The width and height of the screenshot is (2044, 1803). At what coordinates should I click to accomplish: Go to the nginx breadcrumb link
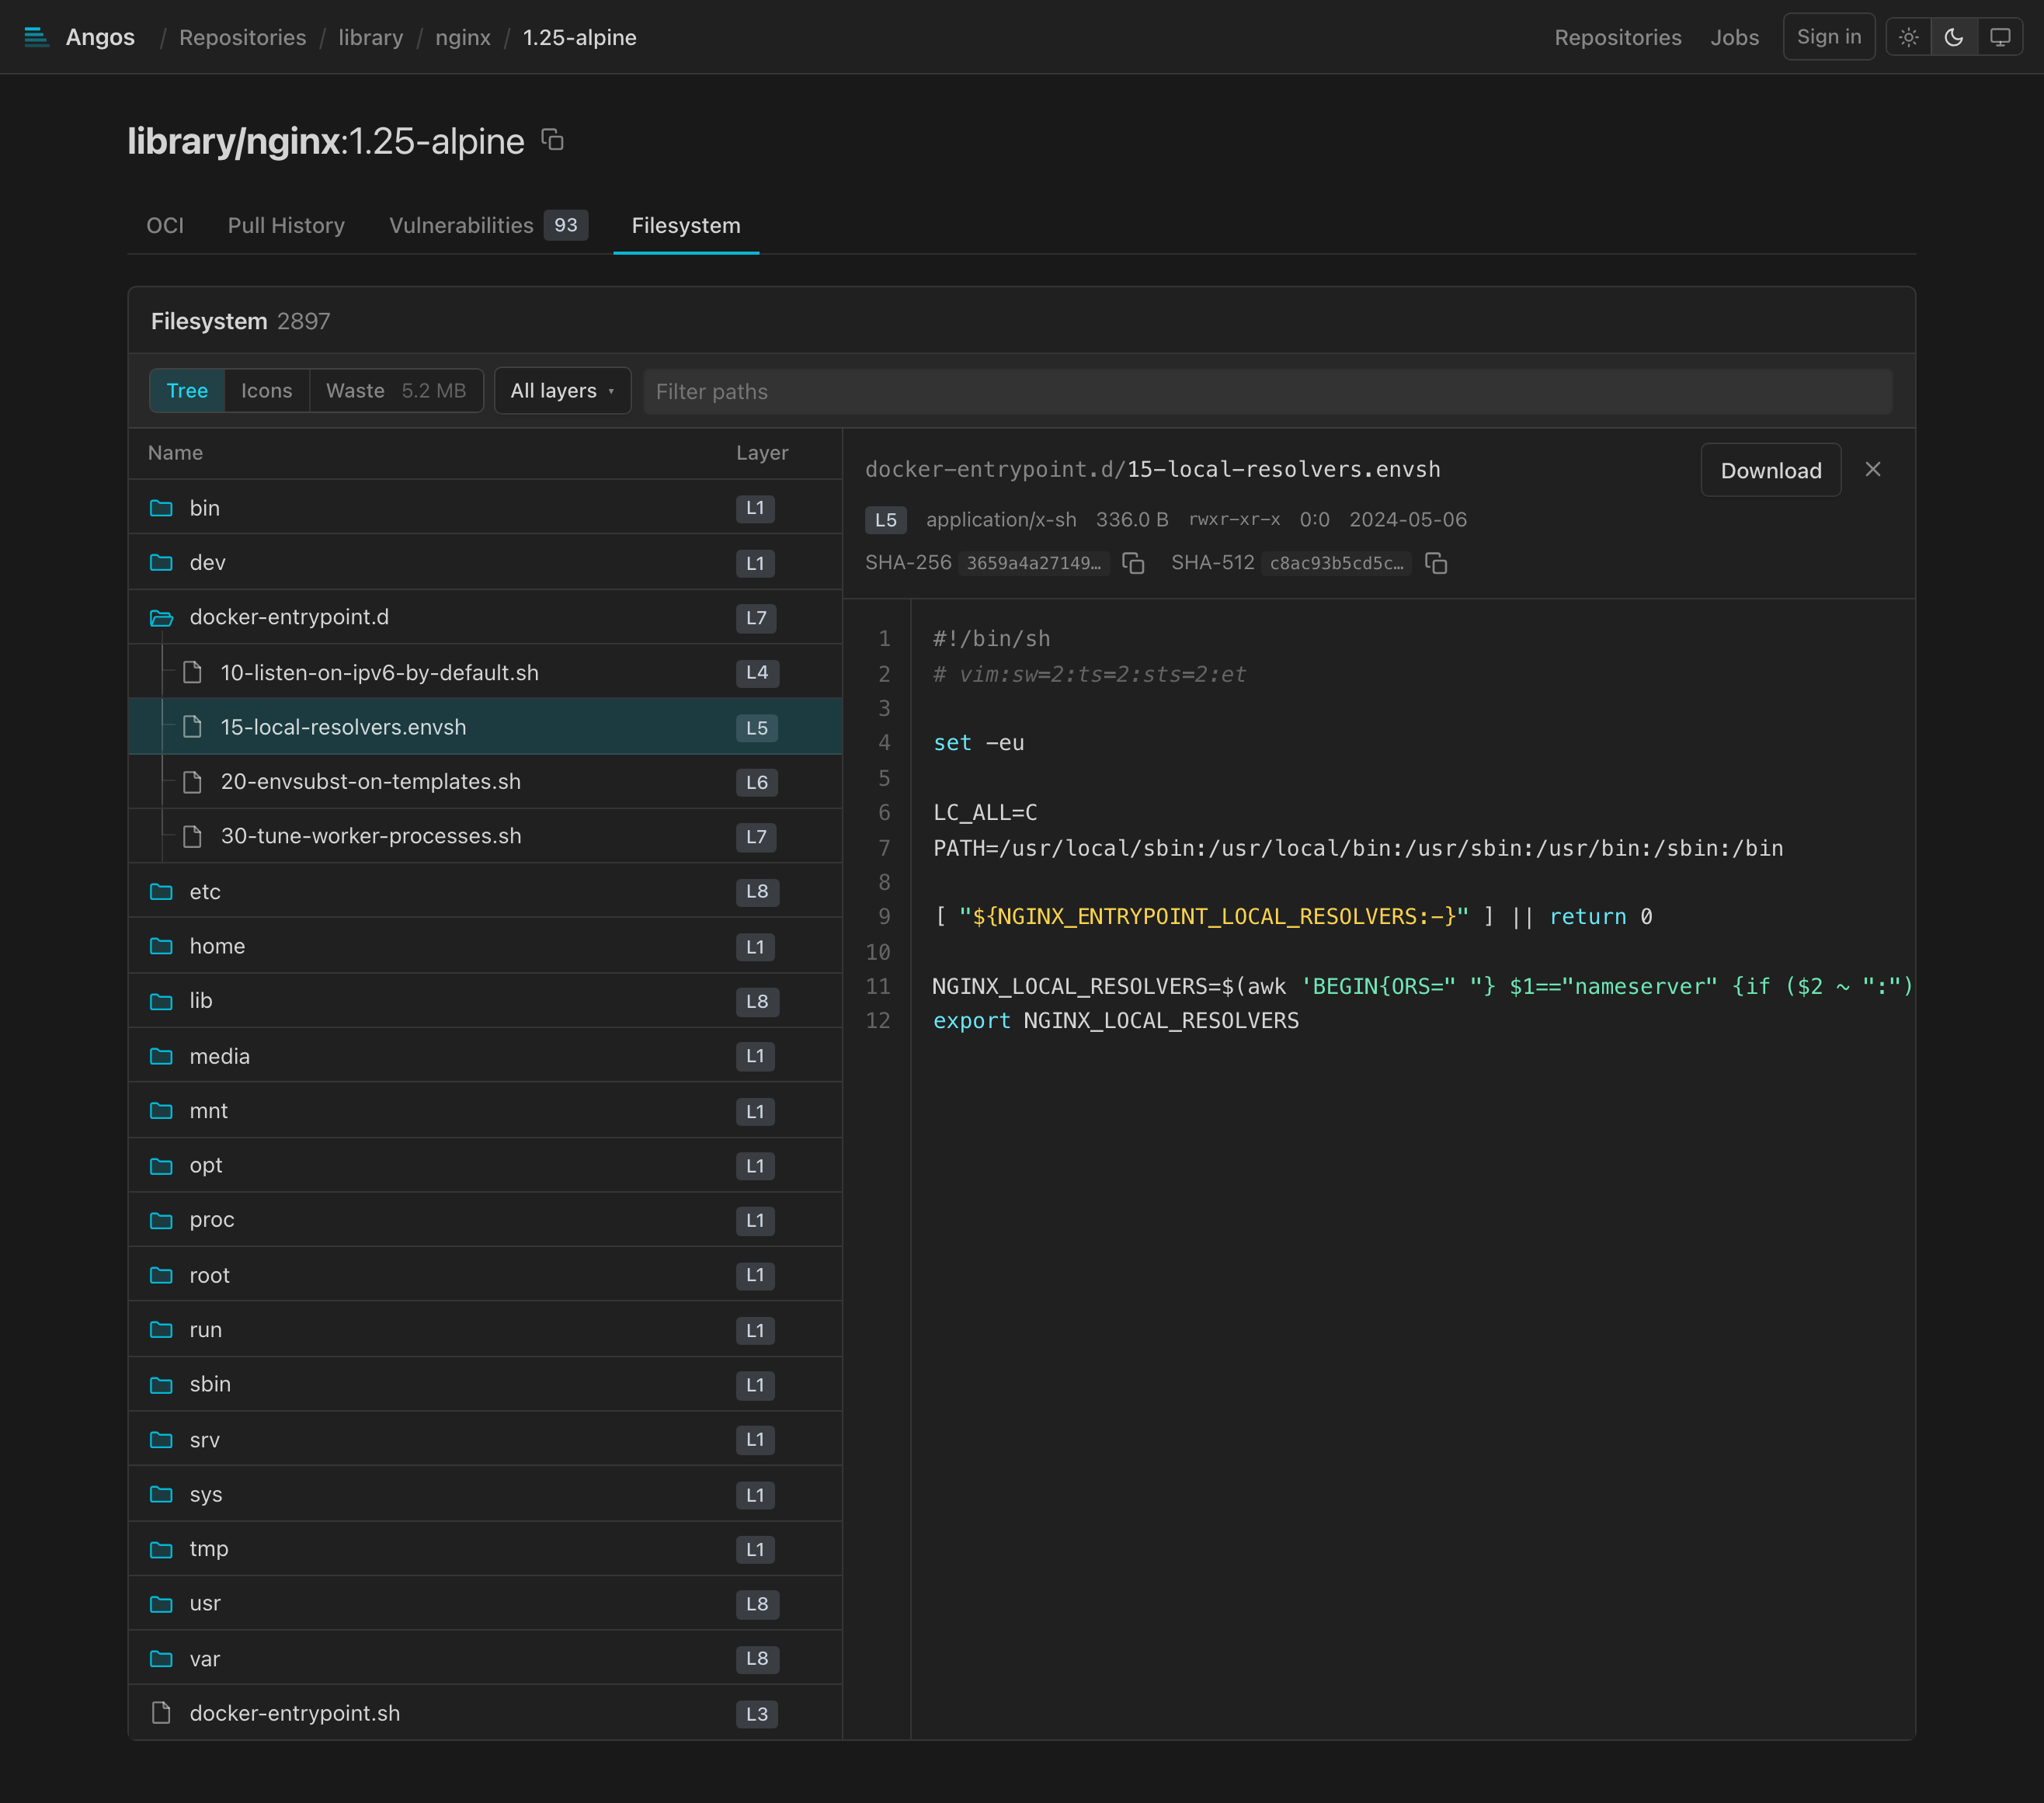coord(463,37)
